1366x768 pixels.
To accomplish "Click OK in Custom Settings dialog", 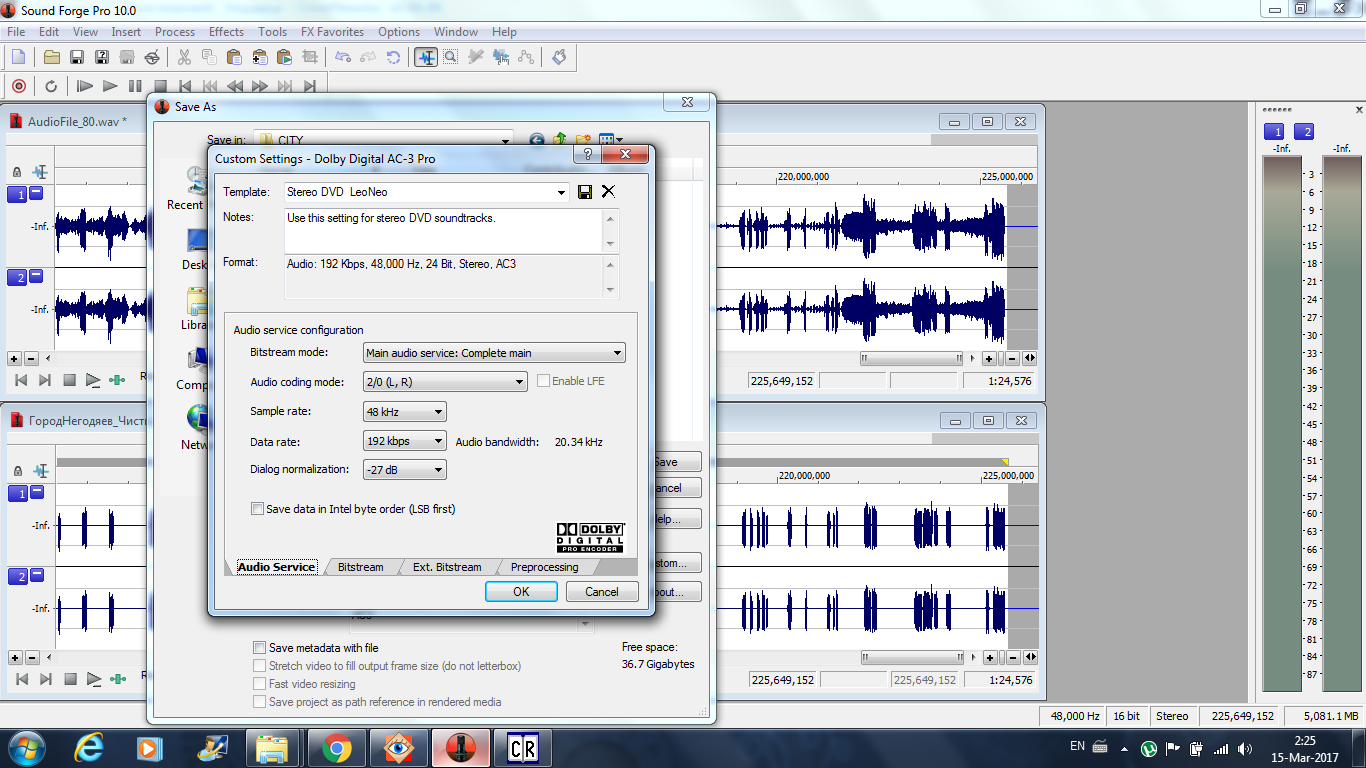I will [521, 591].
